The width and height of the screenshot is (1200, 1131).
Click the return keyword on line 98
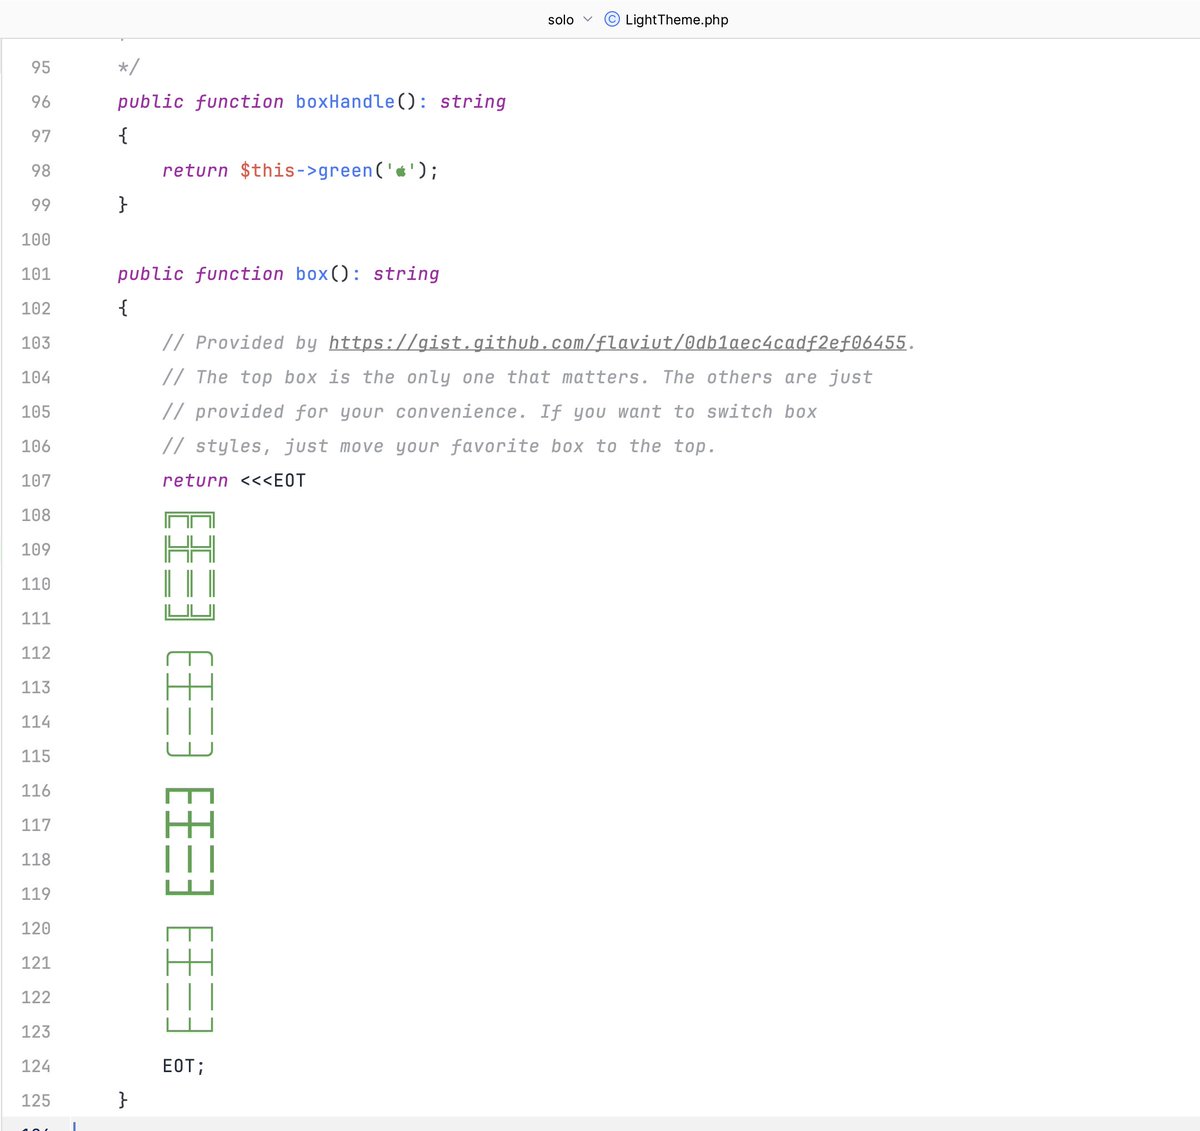click(x=195, y=171)
